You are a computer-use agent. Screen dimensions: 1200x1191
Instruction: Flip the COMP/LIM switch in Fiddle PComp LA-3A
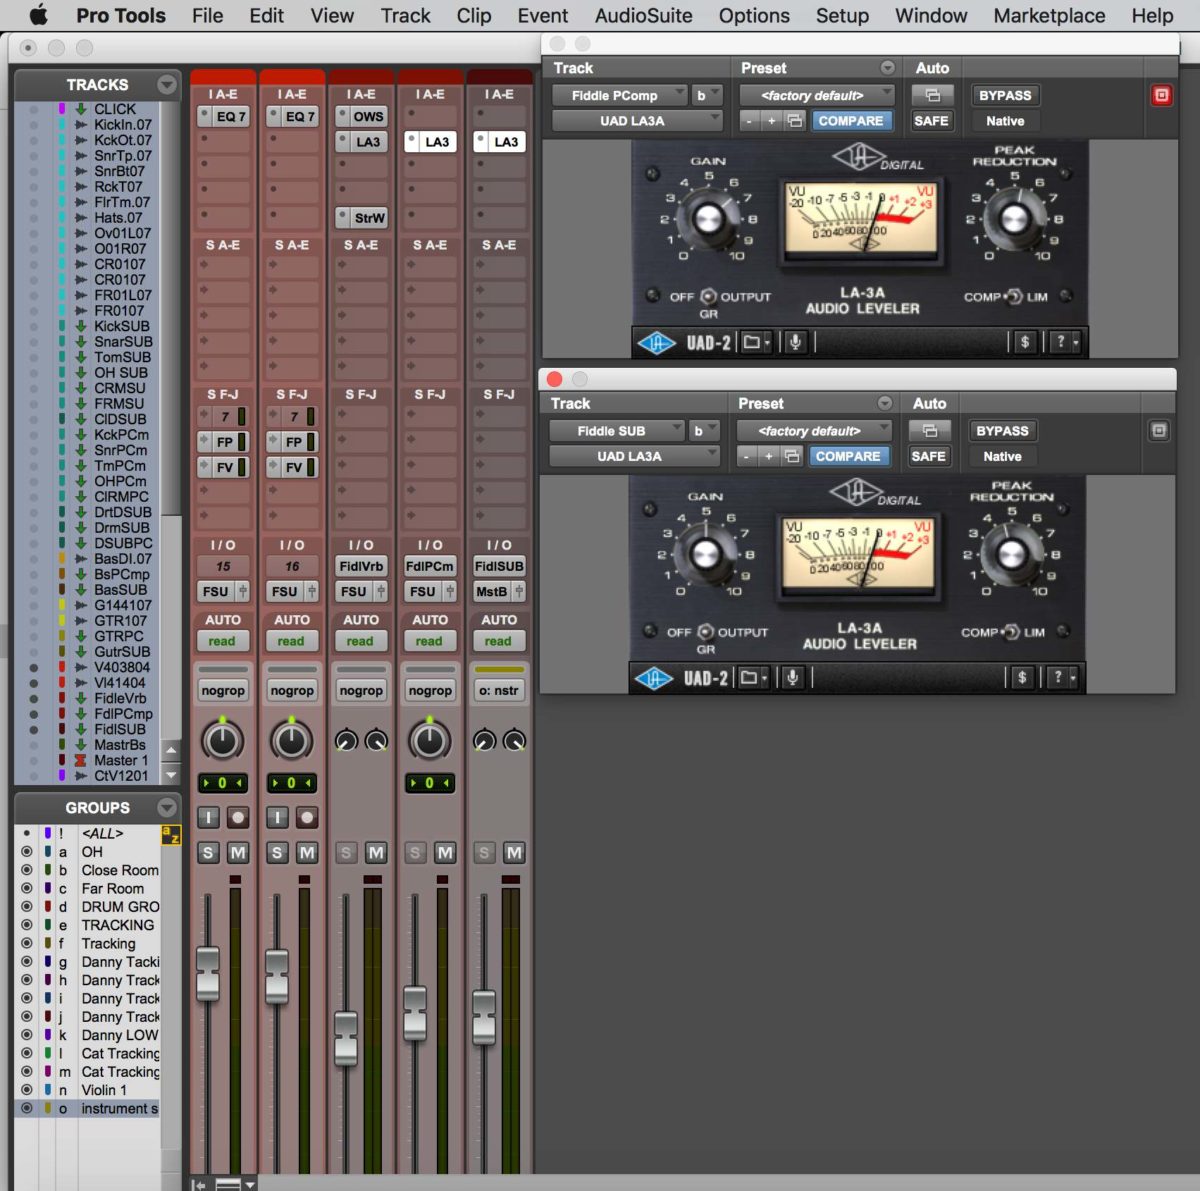[x=1013, y=296]
